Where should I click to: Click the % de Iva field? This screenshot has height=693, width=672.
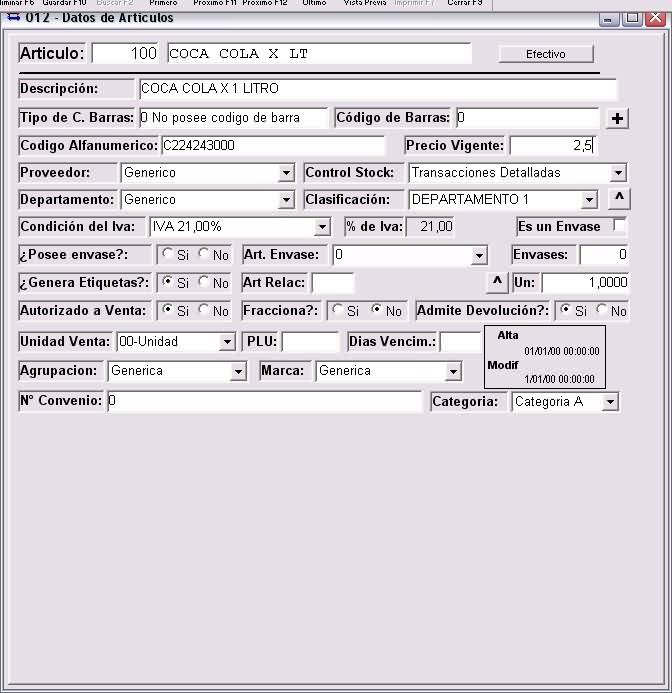point(430,227)
